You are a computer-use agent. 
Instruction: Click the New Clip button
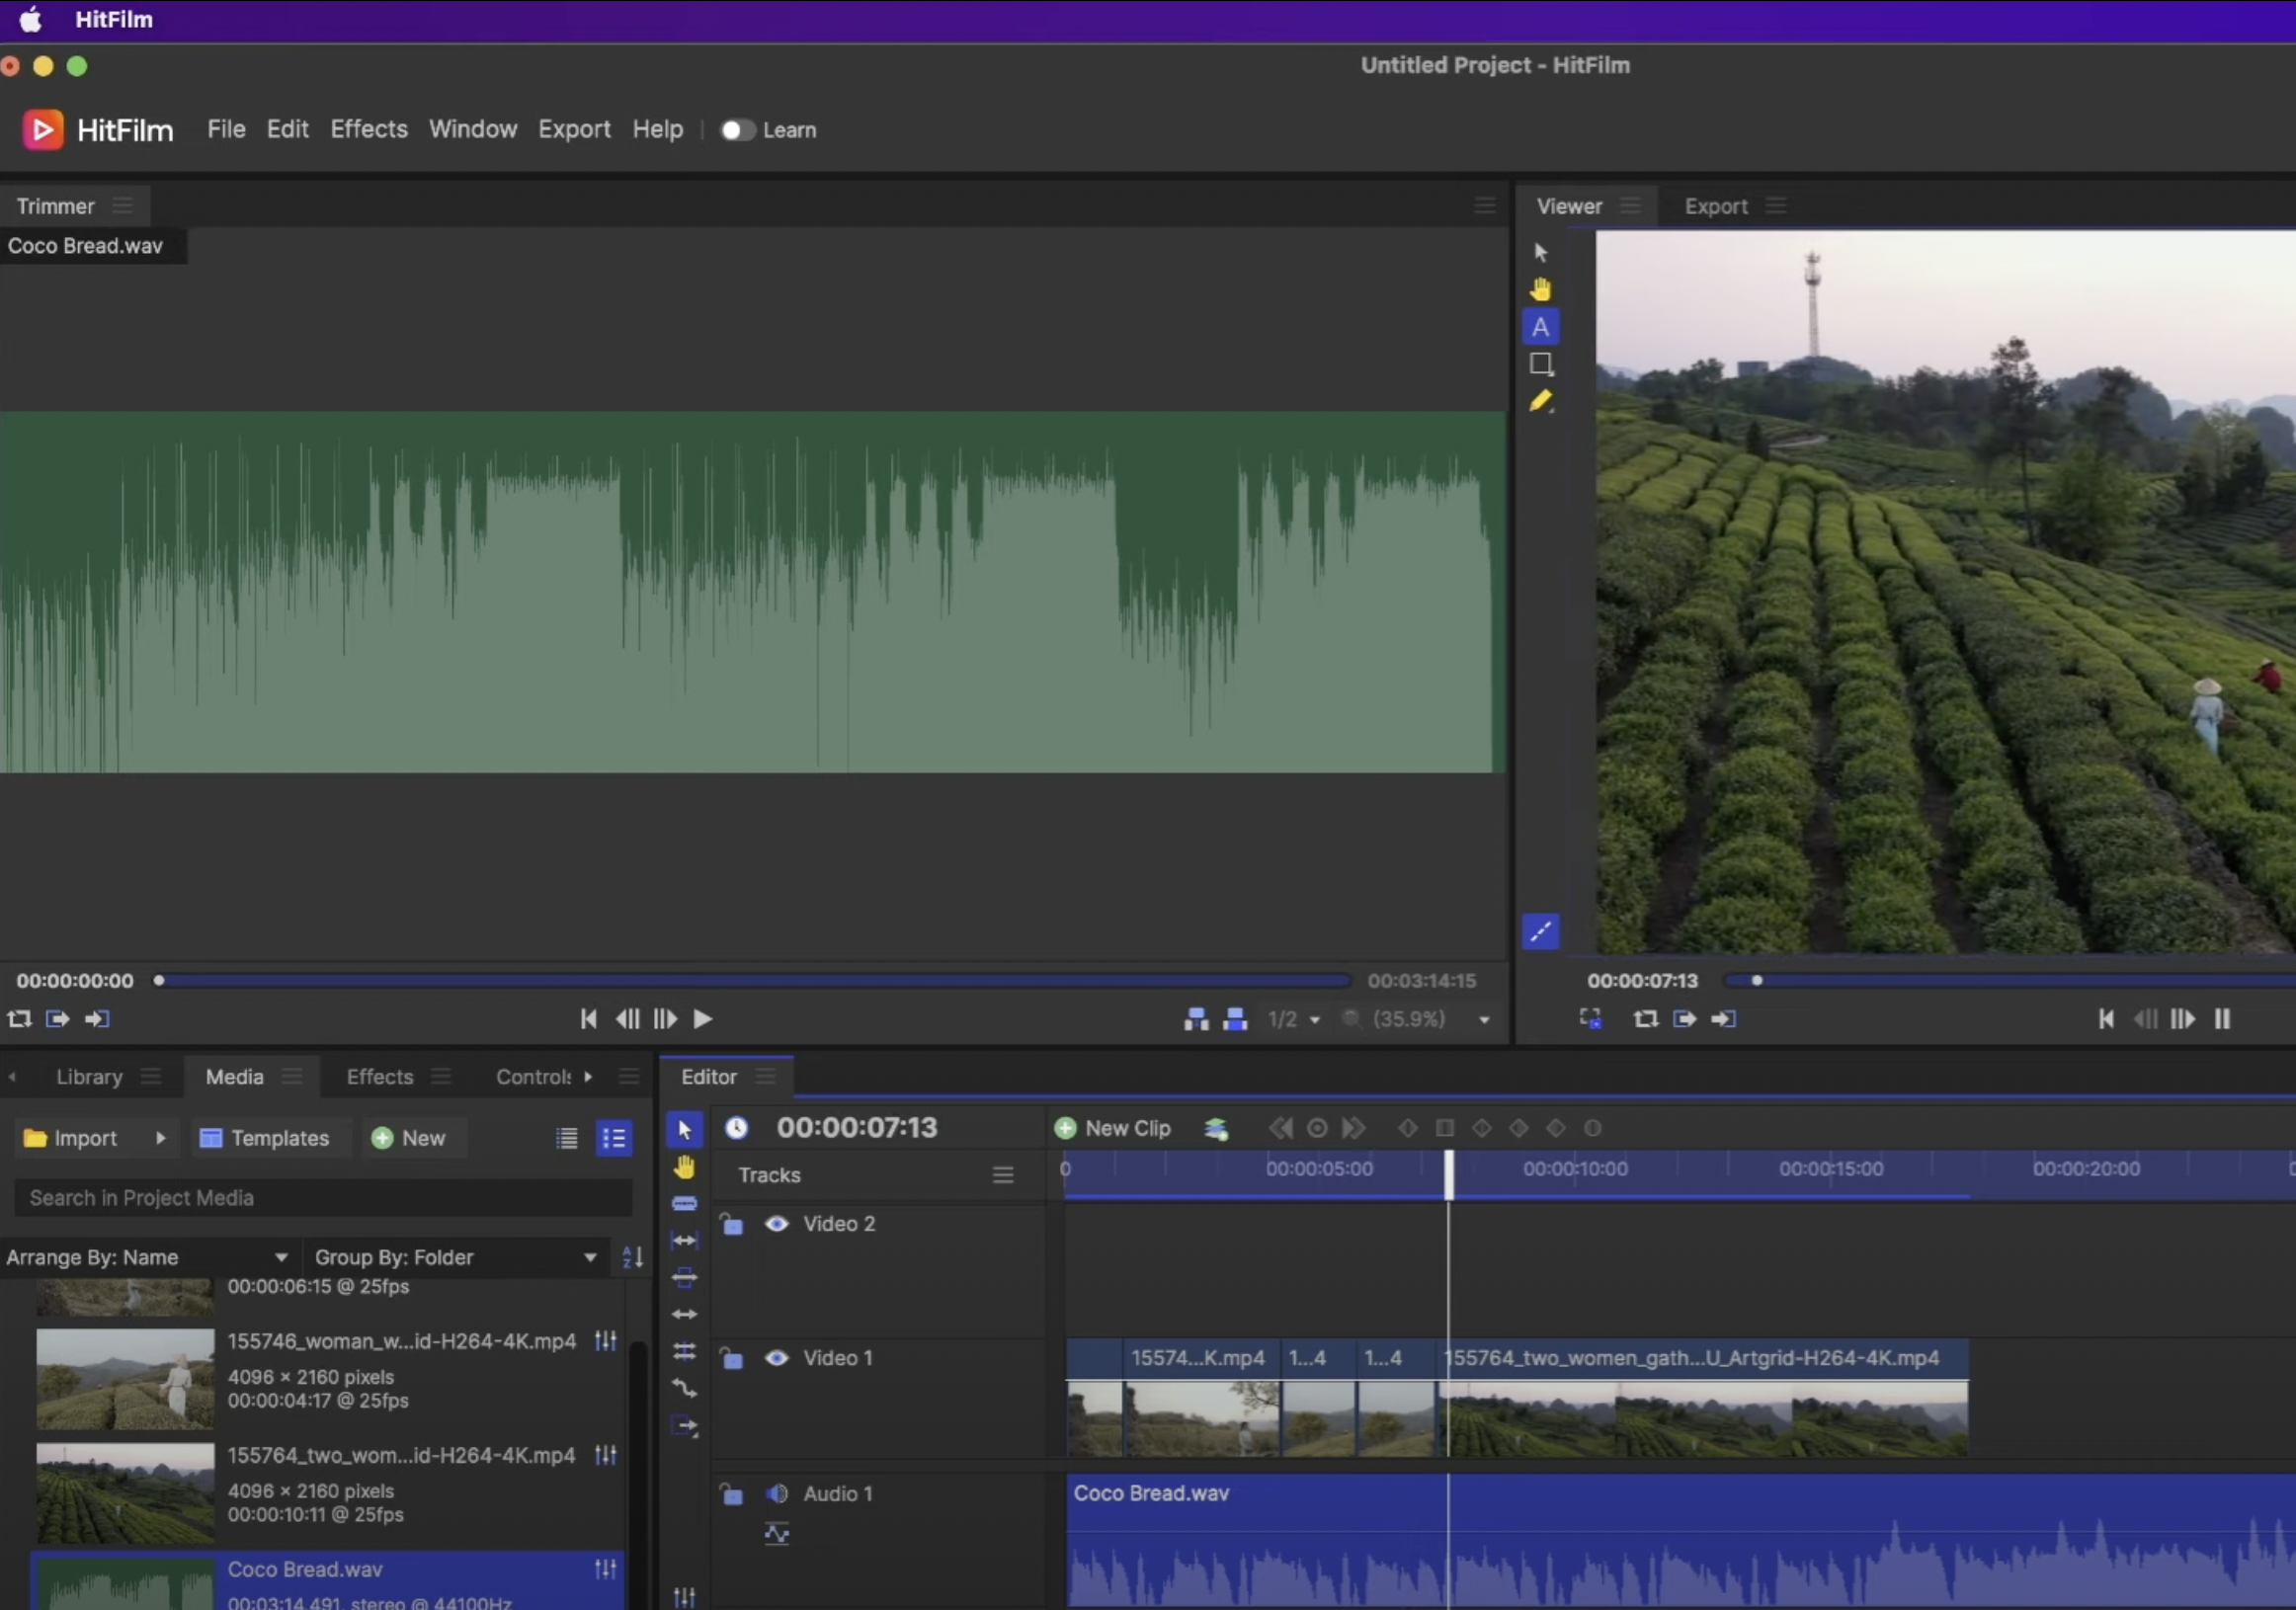[1113, 1128]
